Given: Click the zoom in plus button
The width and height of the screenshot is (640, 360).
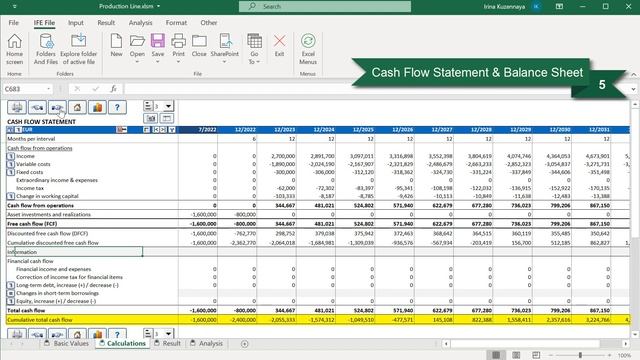Looking at the screenshot, I should pyautogui.click(x=609, y=356).
